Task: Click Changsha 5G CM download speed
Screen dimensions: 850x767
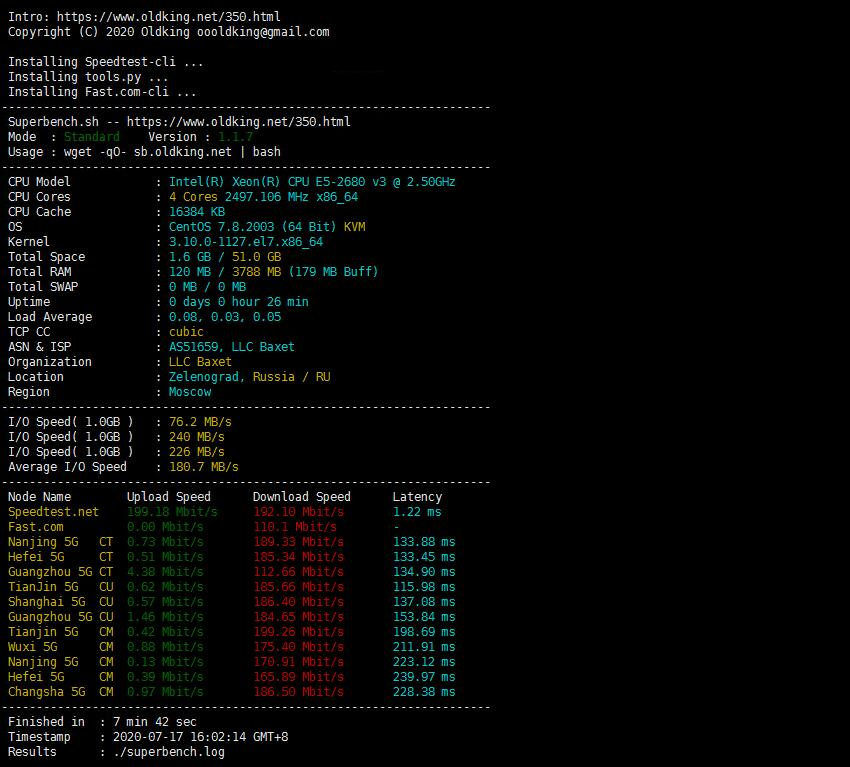Action: point(298,692)
